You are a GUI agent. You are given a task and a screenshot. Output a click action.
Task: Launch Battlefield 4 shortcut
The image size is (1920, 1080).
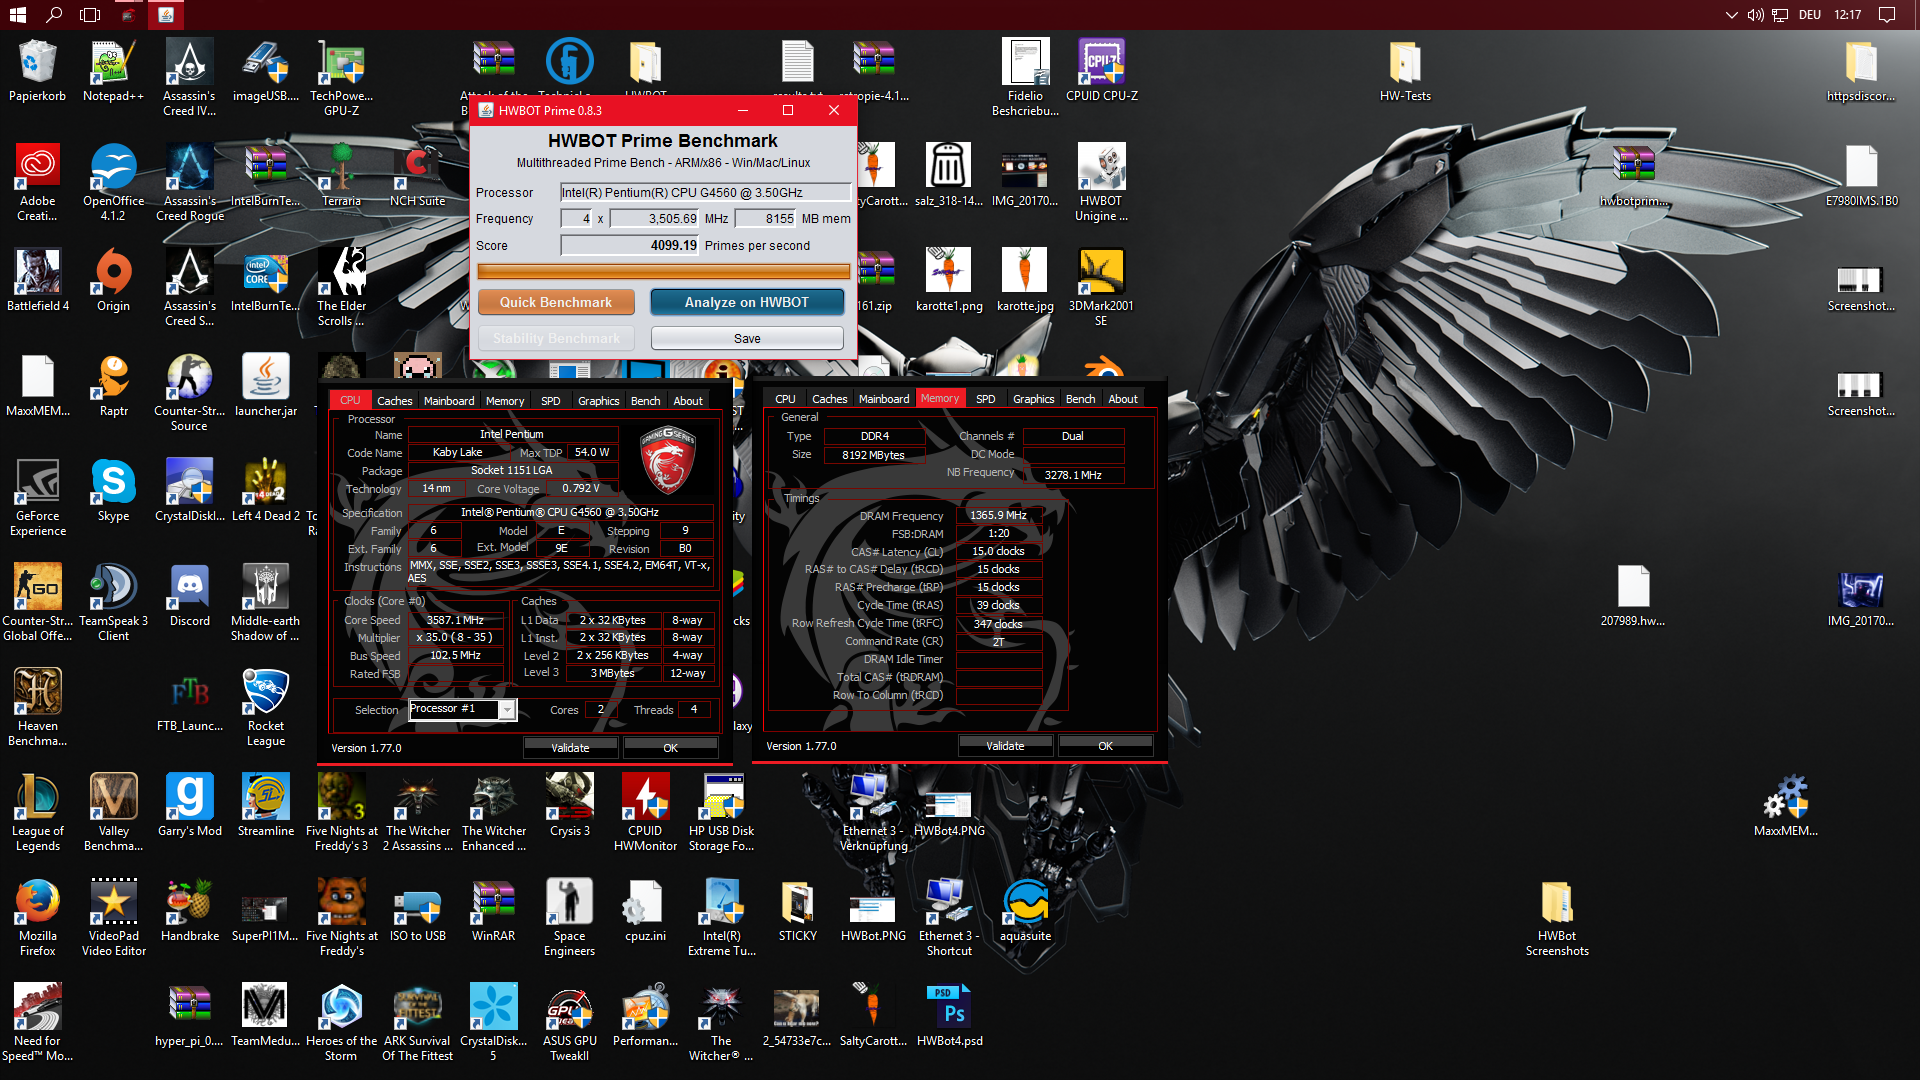(x=37, y=281)
